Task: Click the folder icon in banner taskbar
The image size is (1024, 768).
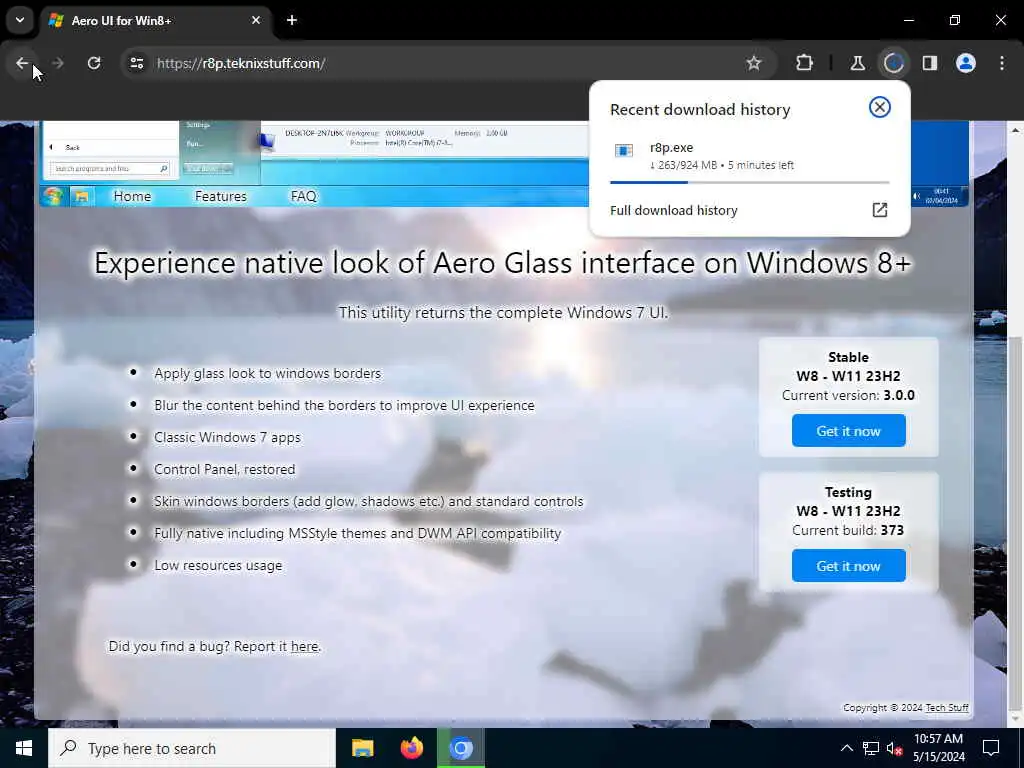Action: [x=82, y=196]
